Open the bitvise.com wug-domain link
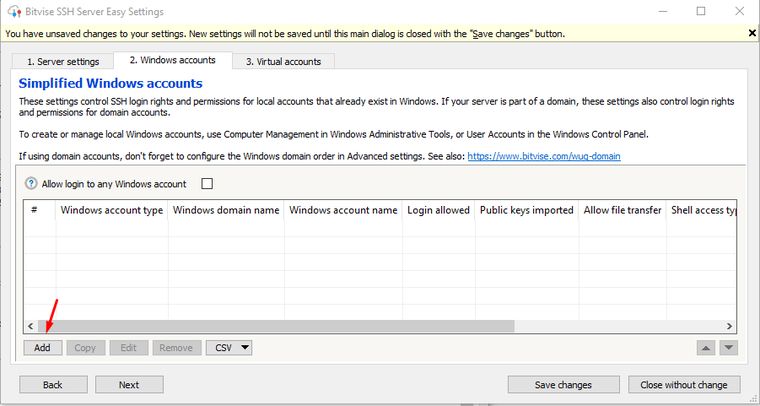The height and width of the screenshot is (406, 760). [x=544, y=156]
